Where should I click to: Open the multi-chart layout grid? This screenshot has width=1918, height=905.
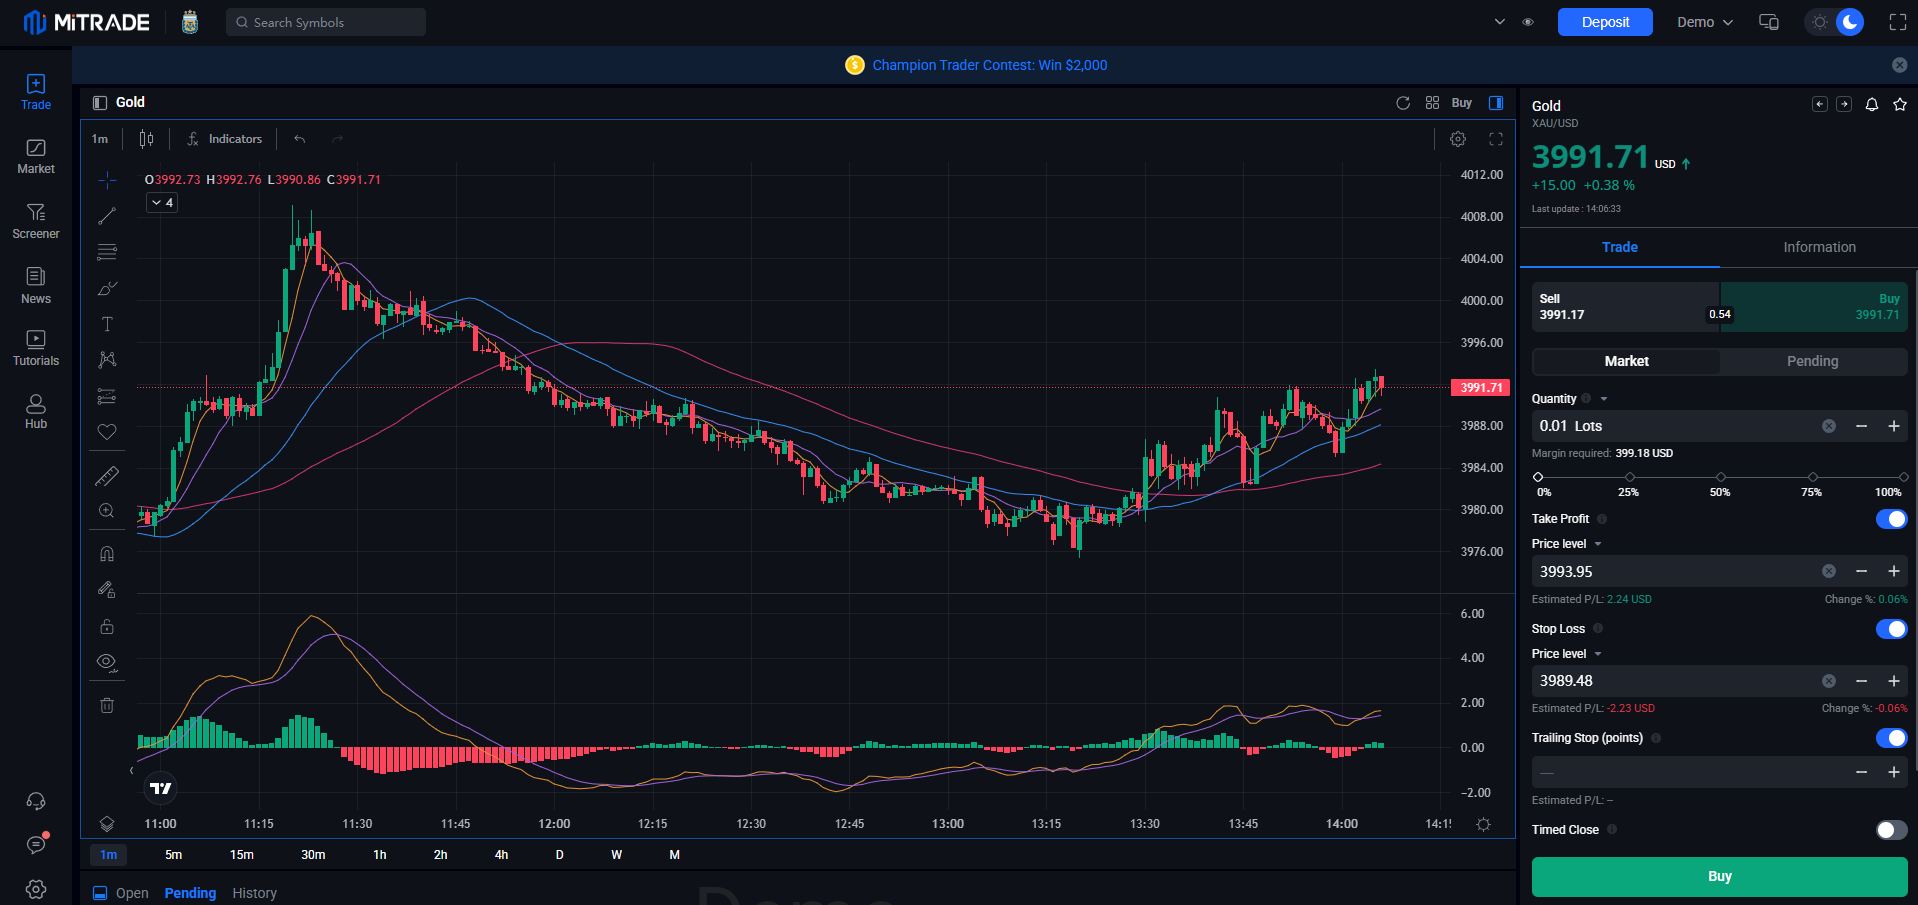click(x=1432, y=103)
